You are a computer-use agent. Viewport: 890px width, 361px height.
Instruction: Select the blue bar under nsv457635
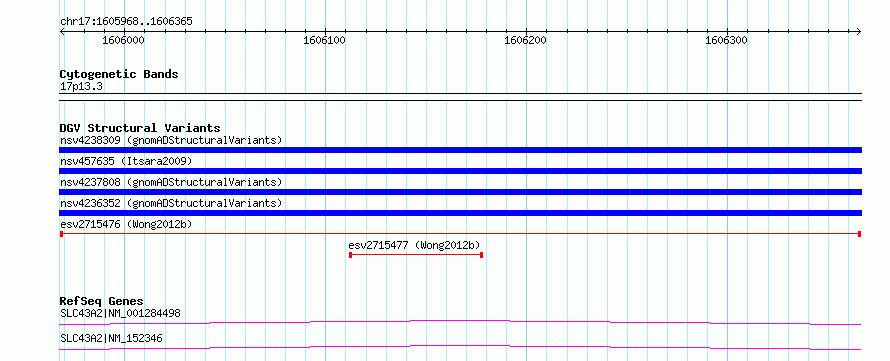[x=460, y=171]
